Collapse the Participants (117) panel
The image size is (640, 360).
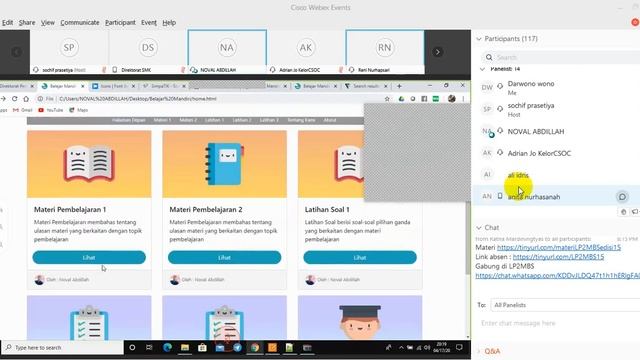479,39
